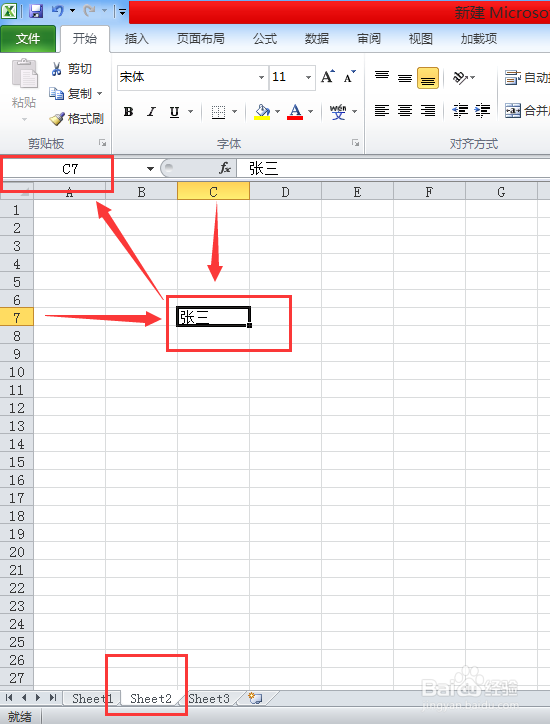Toggle Underline formatting
The width and height of the screenshot is (550, 724).
point(174,112)
